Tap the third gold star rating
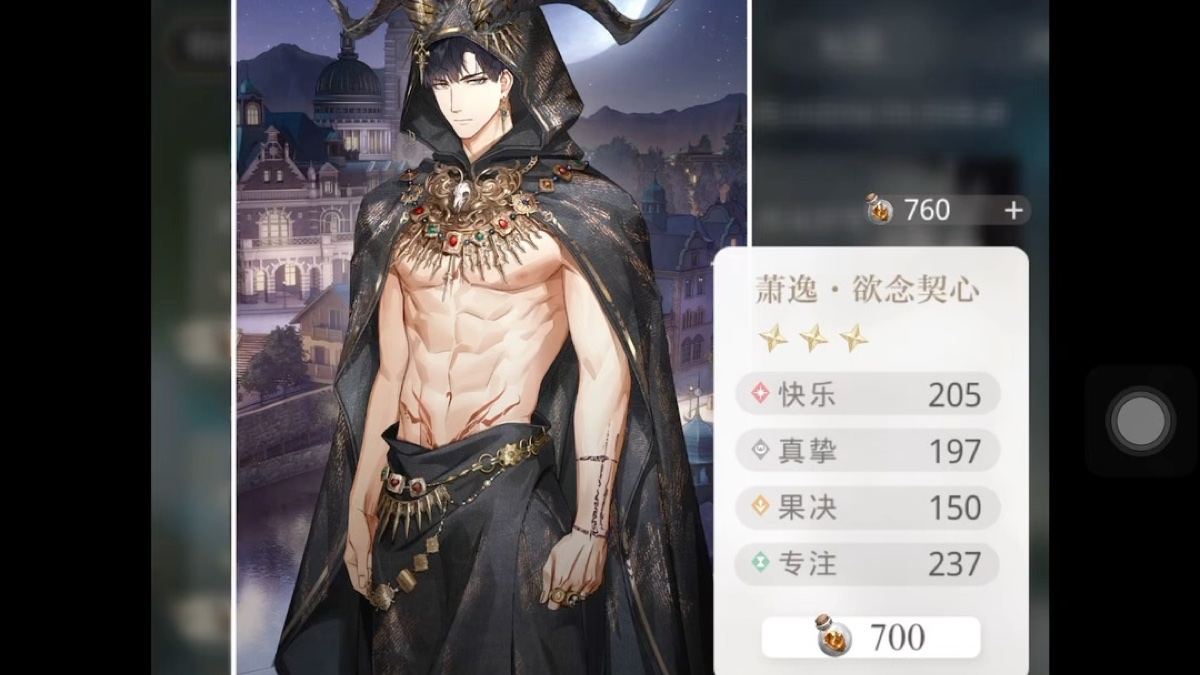Image resolution: width=1200 pixels, height=675 pixels. coord(853,338)
